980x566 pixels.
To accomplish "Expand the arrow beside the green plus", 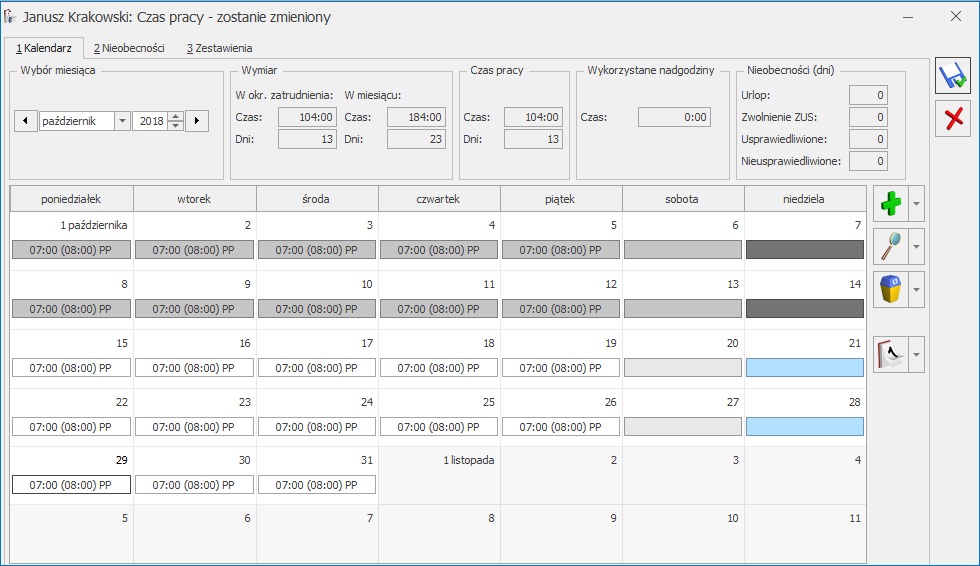I will pyautogui.click(x=917, y=204).
